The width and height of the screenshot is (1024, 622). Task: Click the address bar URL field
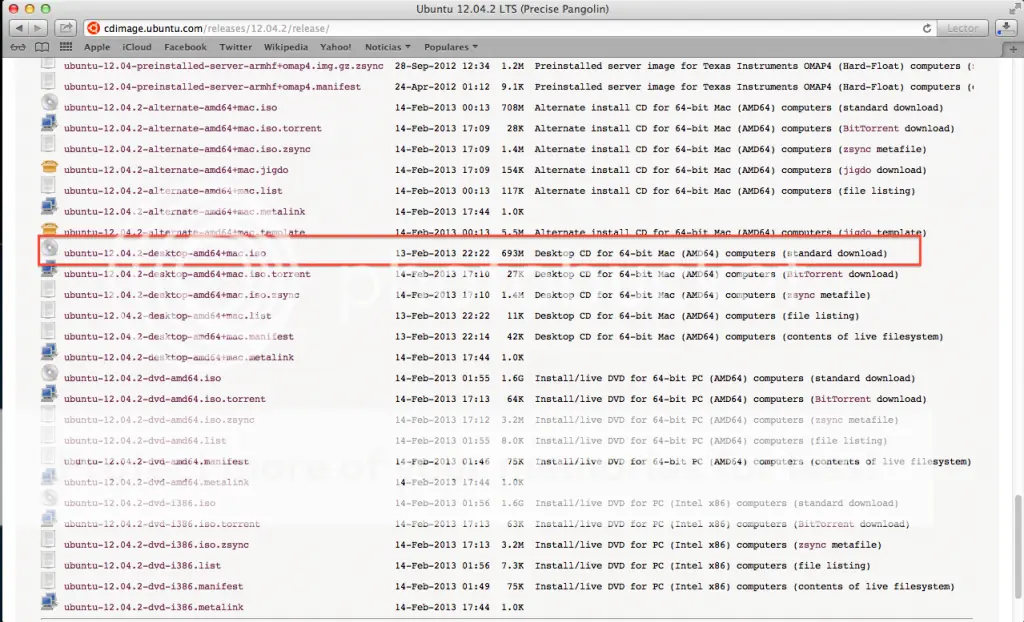509,28
